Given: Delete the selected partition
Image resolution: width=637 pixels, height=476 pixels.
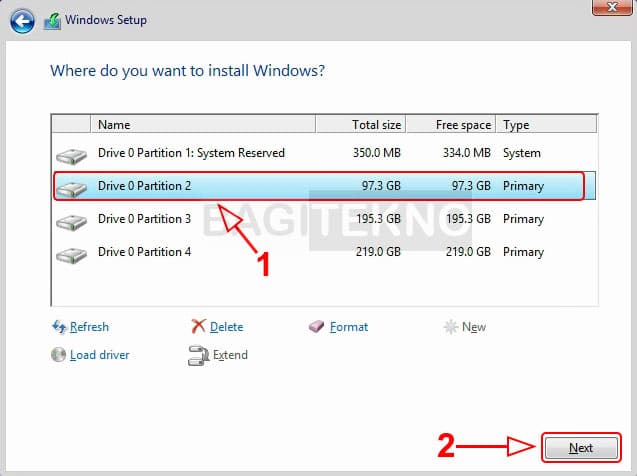Looking at the screenshot, I should tap(226, 327).
